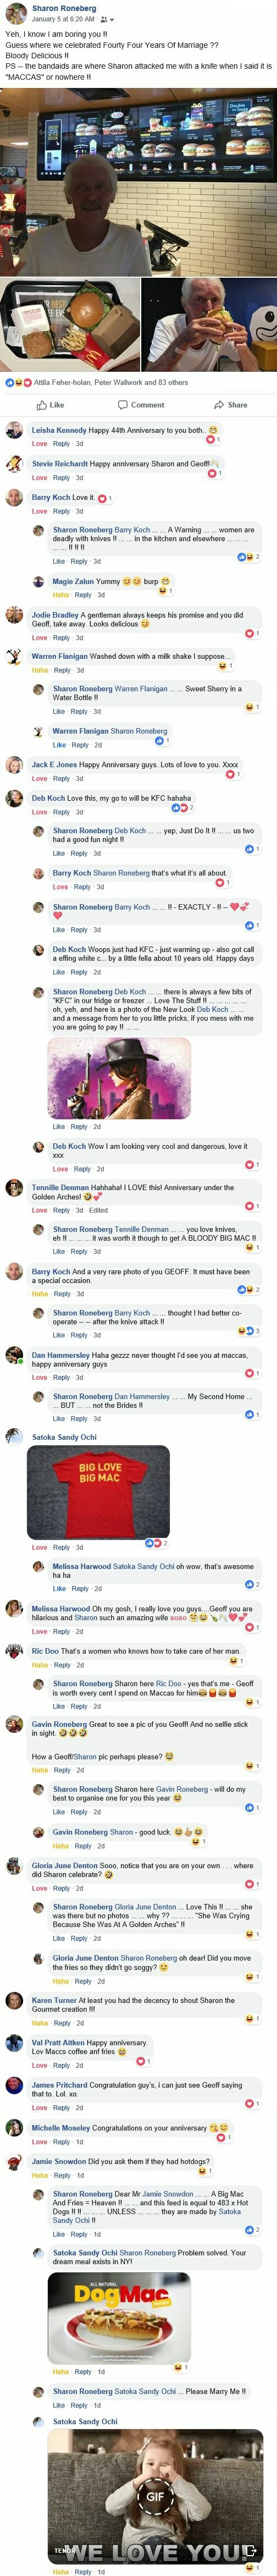The image size is (277, 2576).
Task: View the BIG LOVE BIG MAC shirt image
Action: tap(99, 1489)
